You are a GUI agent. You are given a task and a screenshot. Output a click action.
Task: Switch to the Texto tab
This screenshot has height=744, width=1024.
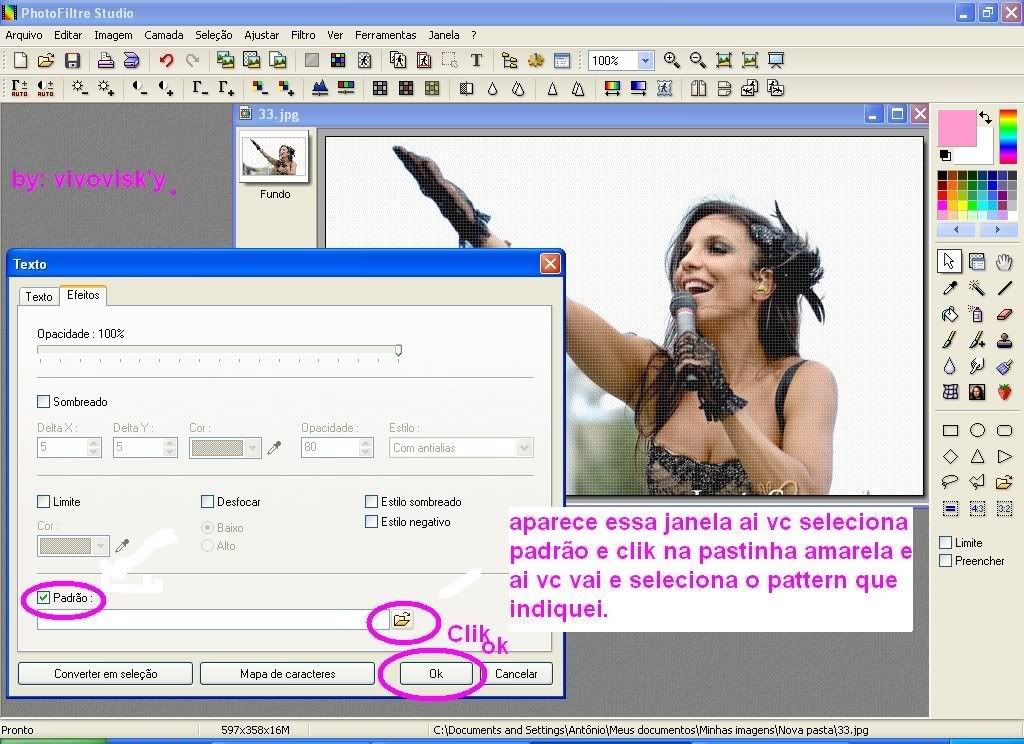click(39, 297)
